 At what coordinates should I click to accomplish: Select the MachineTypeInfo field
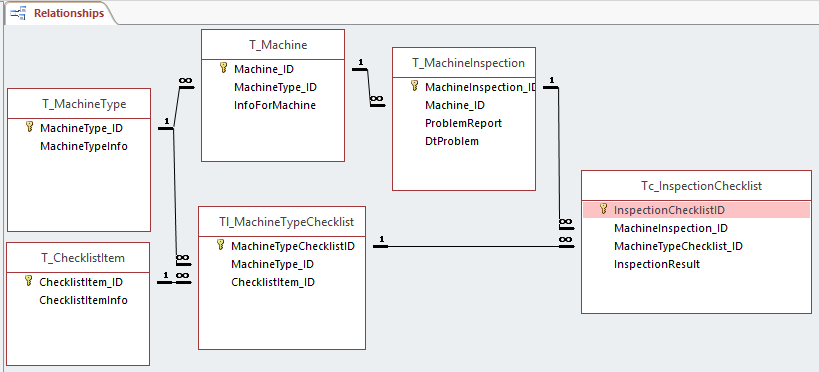pyautogui.click(x=84, y=146)
